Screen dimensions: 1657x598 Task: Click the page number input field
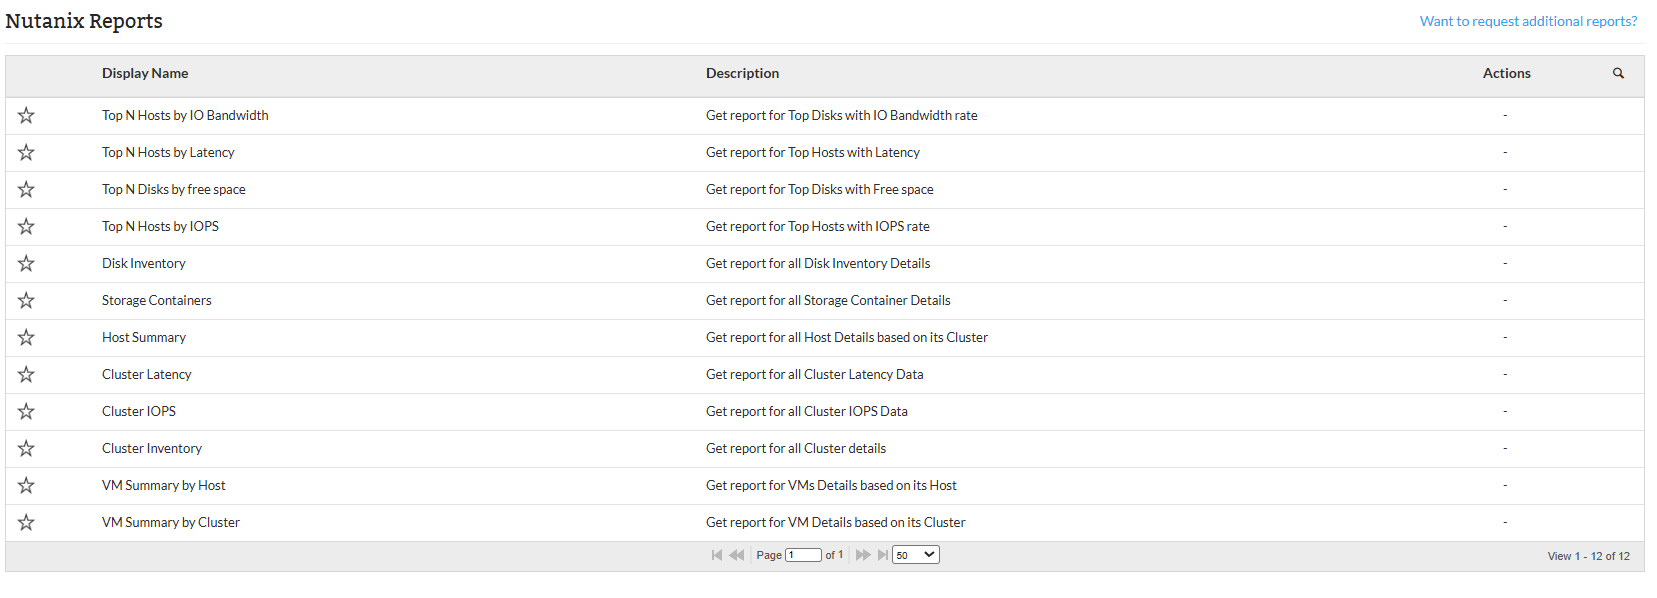[x=803, y=555]
